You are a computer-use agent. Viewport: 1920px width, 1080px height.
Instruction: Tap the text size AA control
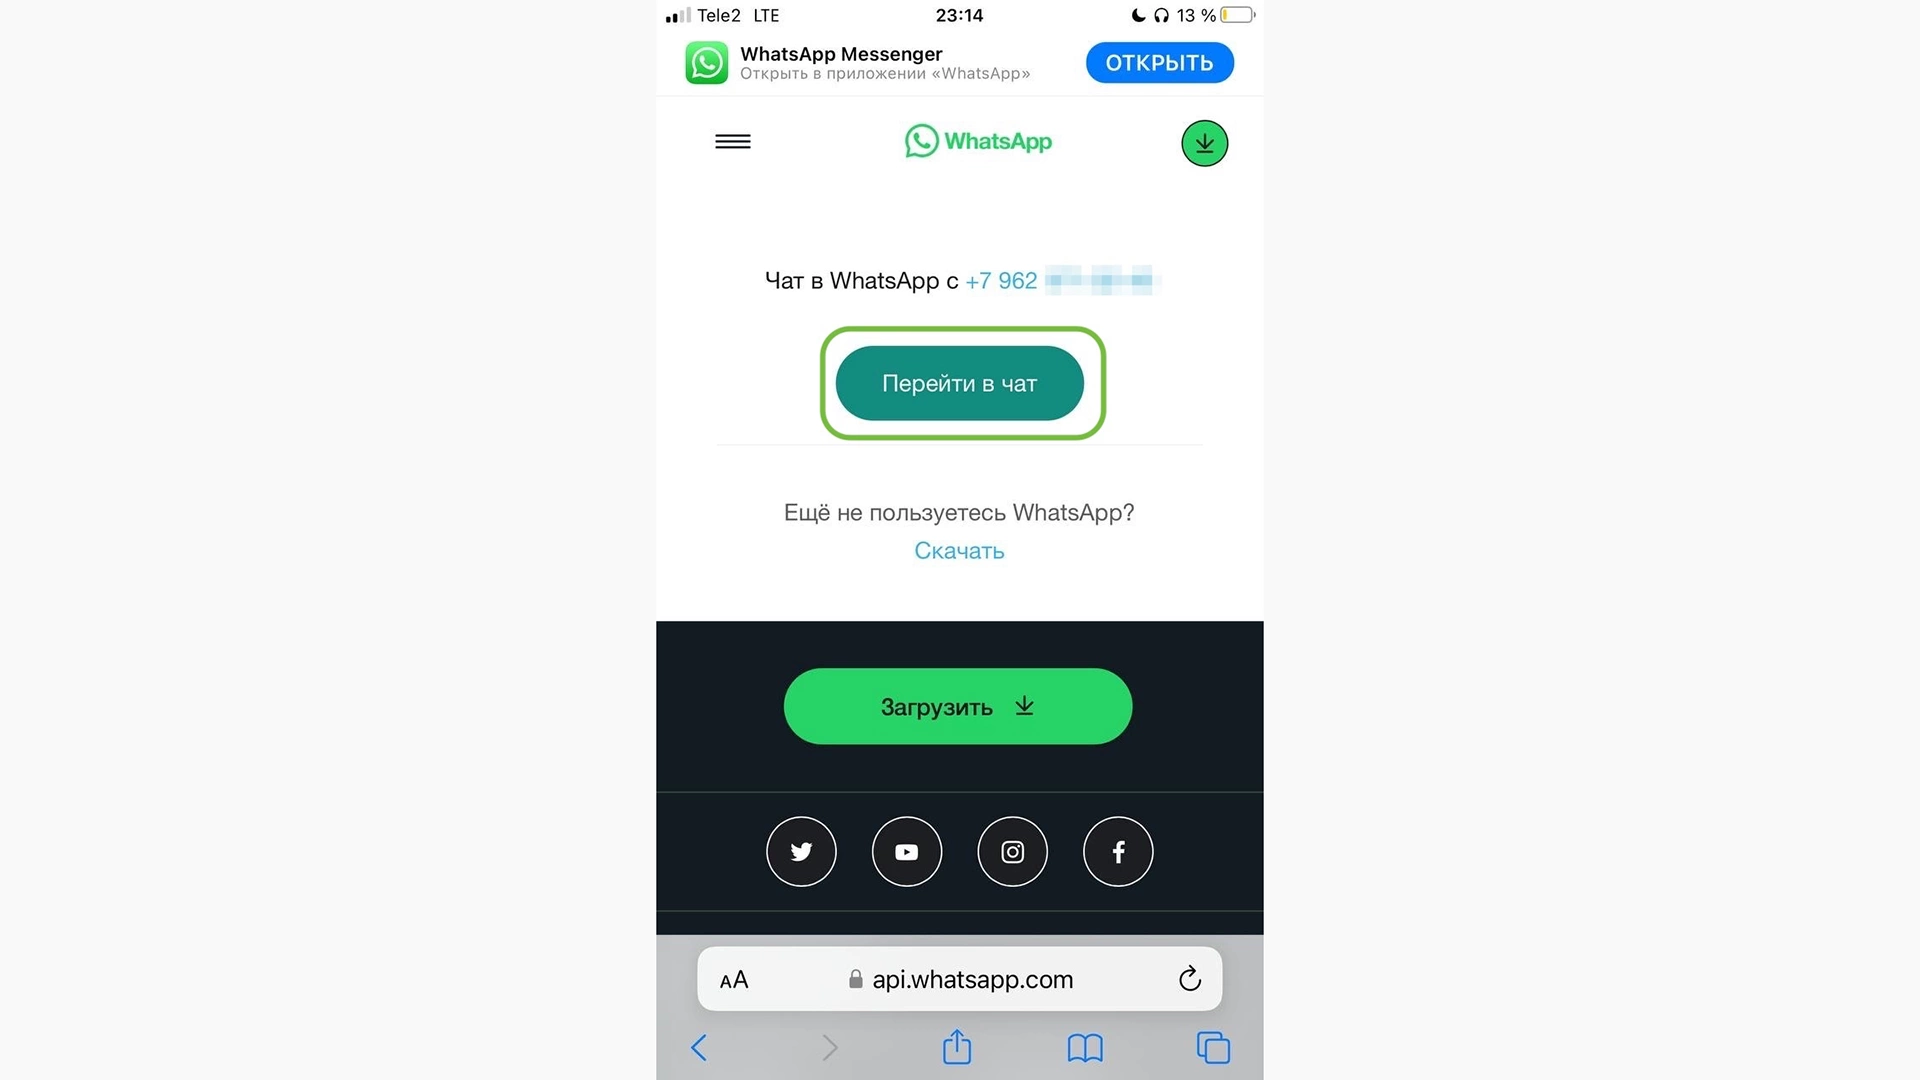733,978
